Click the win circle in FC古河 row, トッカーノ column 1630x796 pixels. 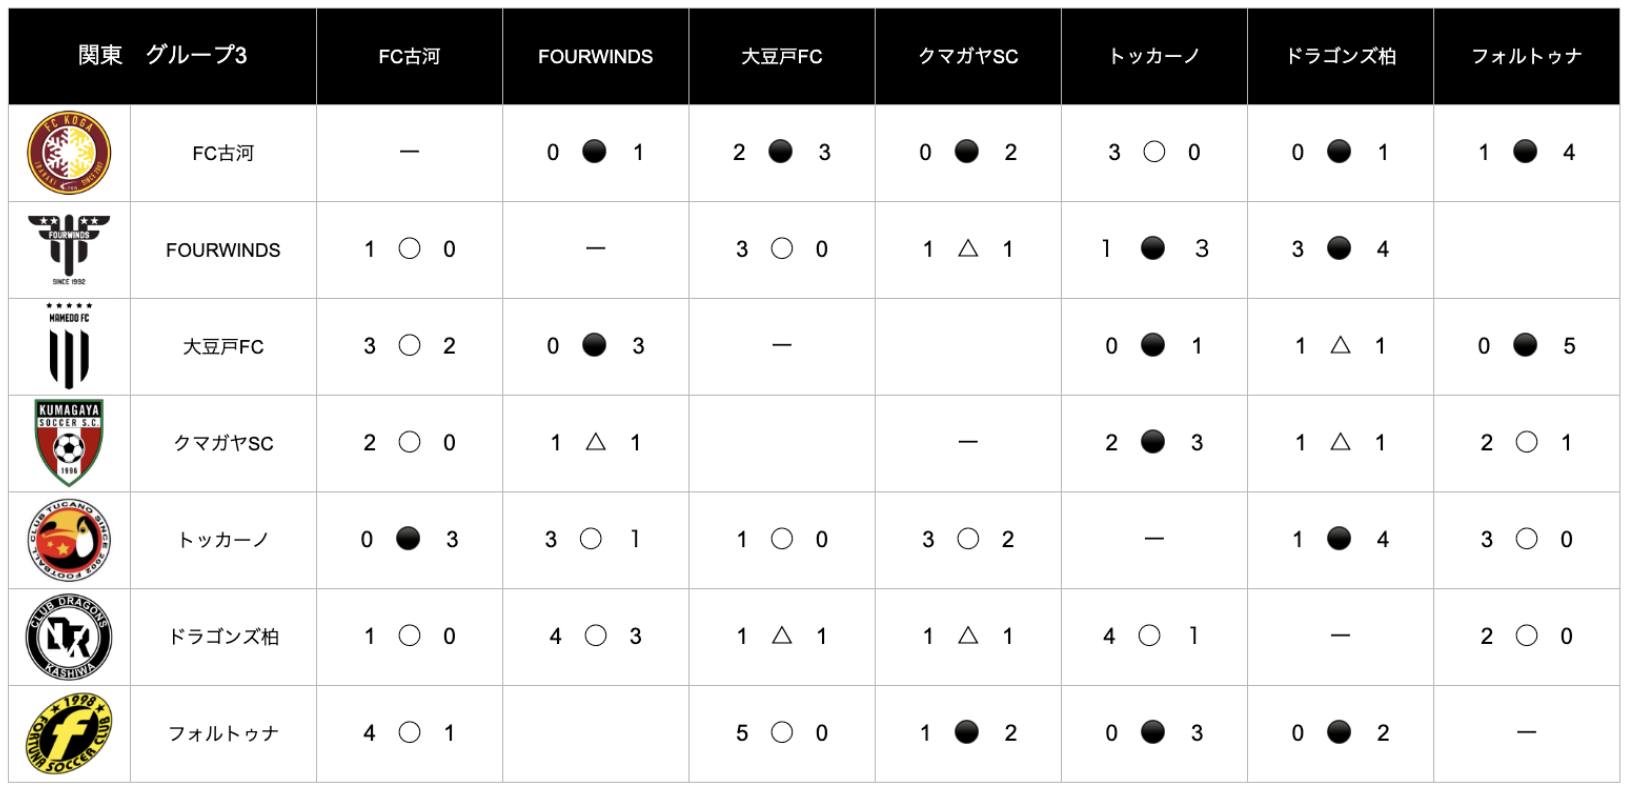pyautogui.click(x=1154, y=152)
